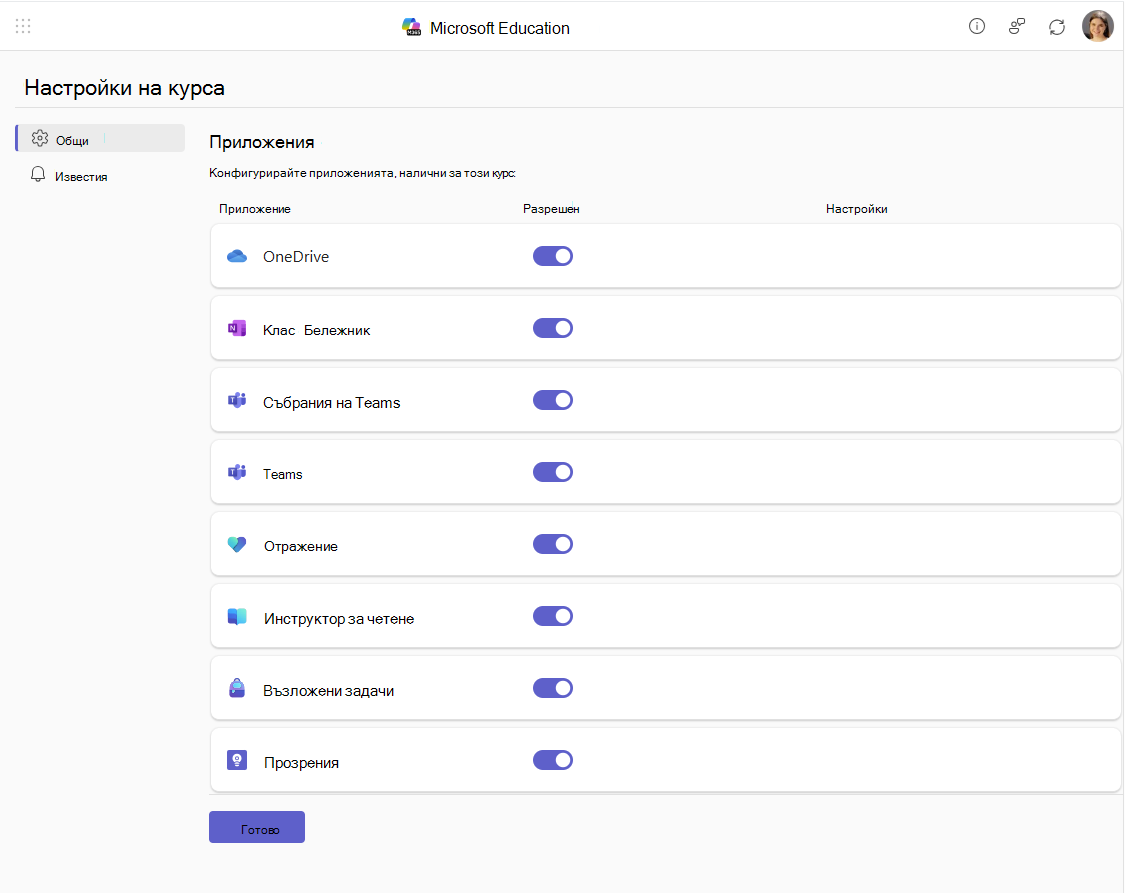The height and width of the screenshot is (893, 1128).
Task: Click the Възложени задачи backpack icon
Action: click(x=237, y=689)
